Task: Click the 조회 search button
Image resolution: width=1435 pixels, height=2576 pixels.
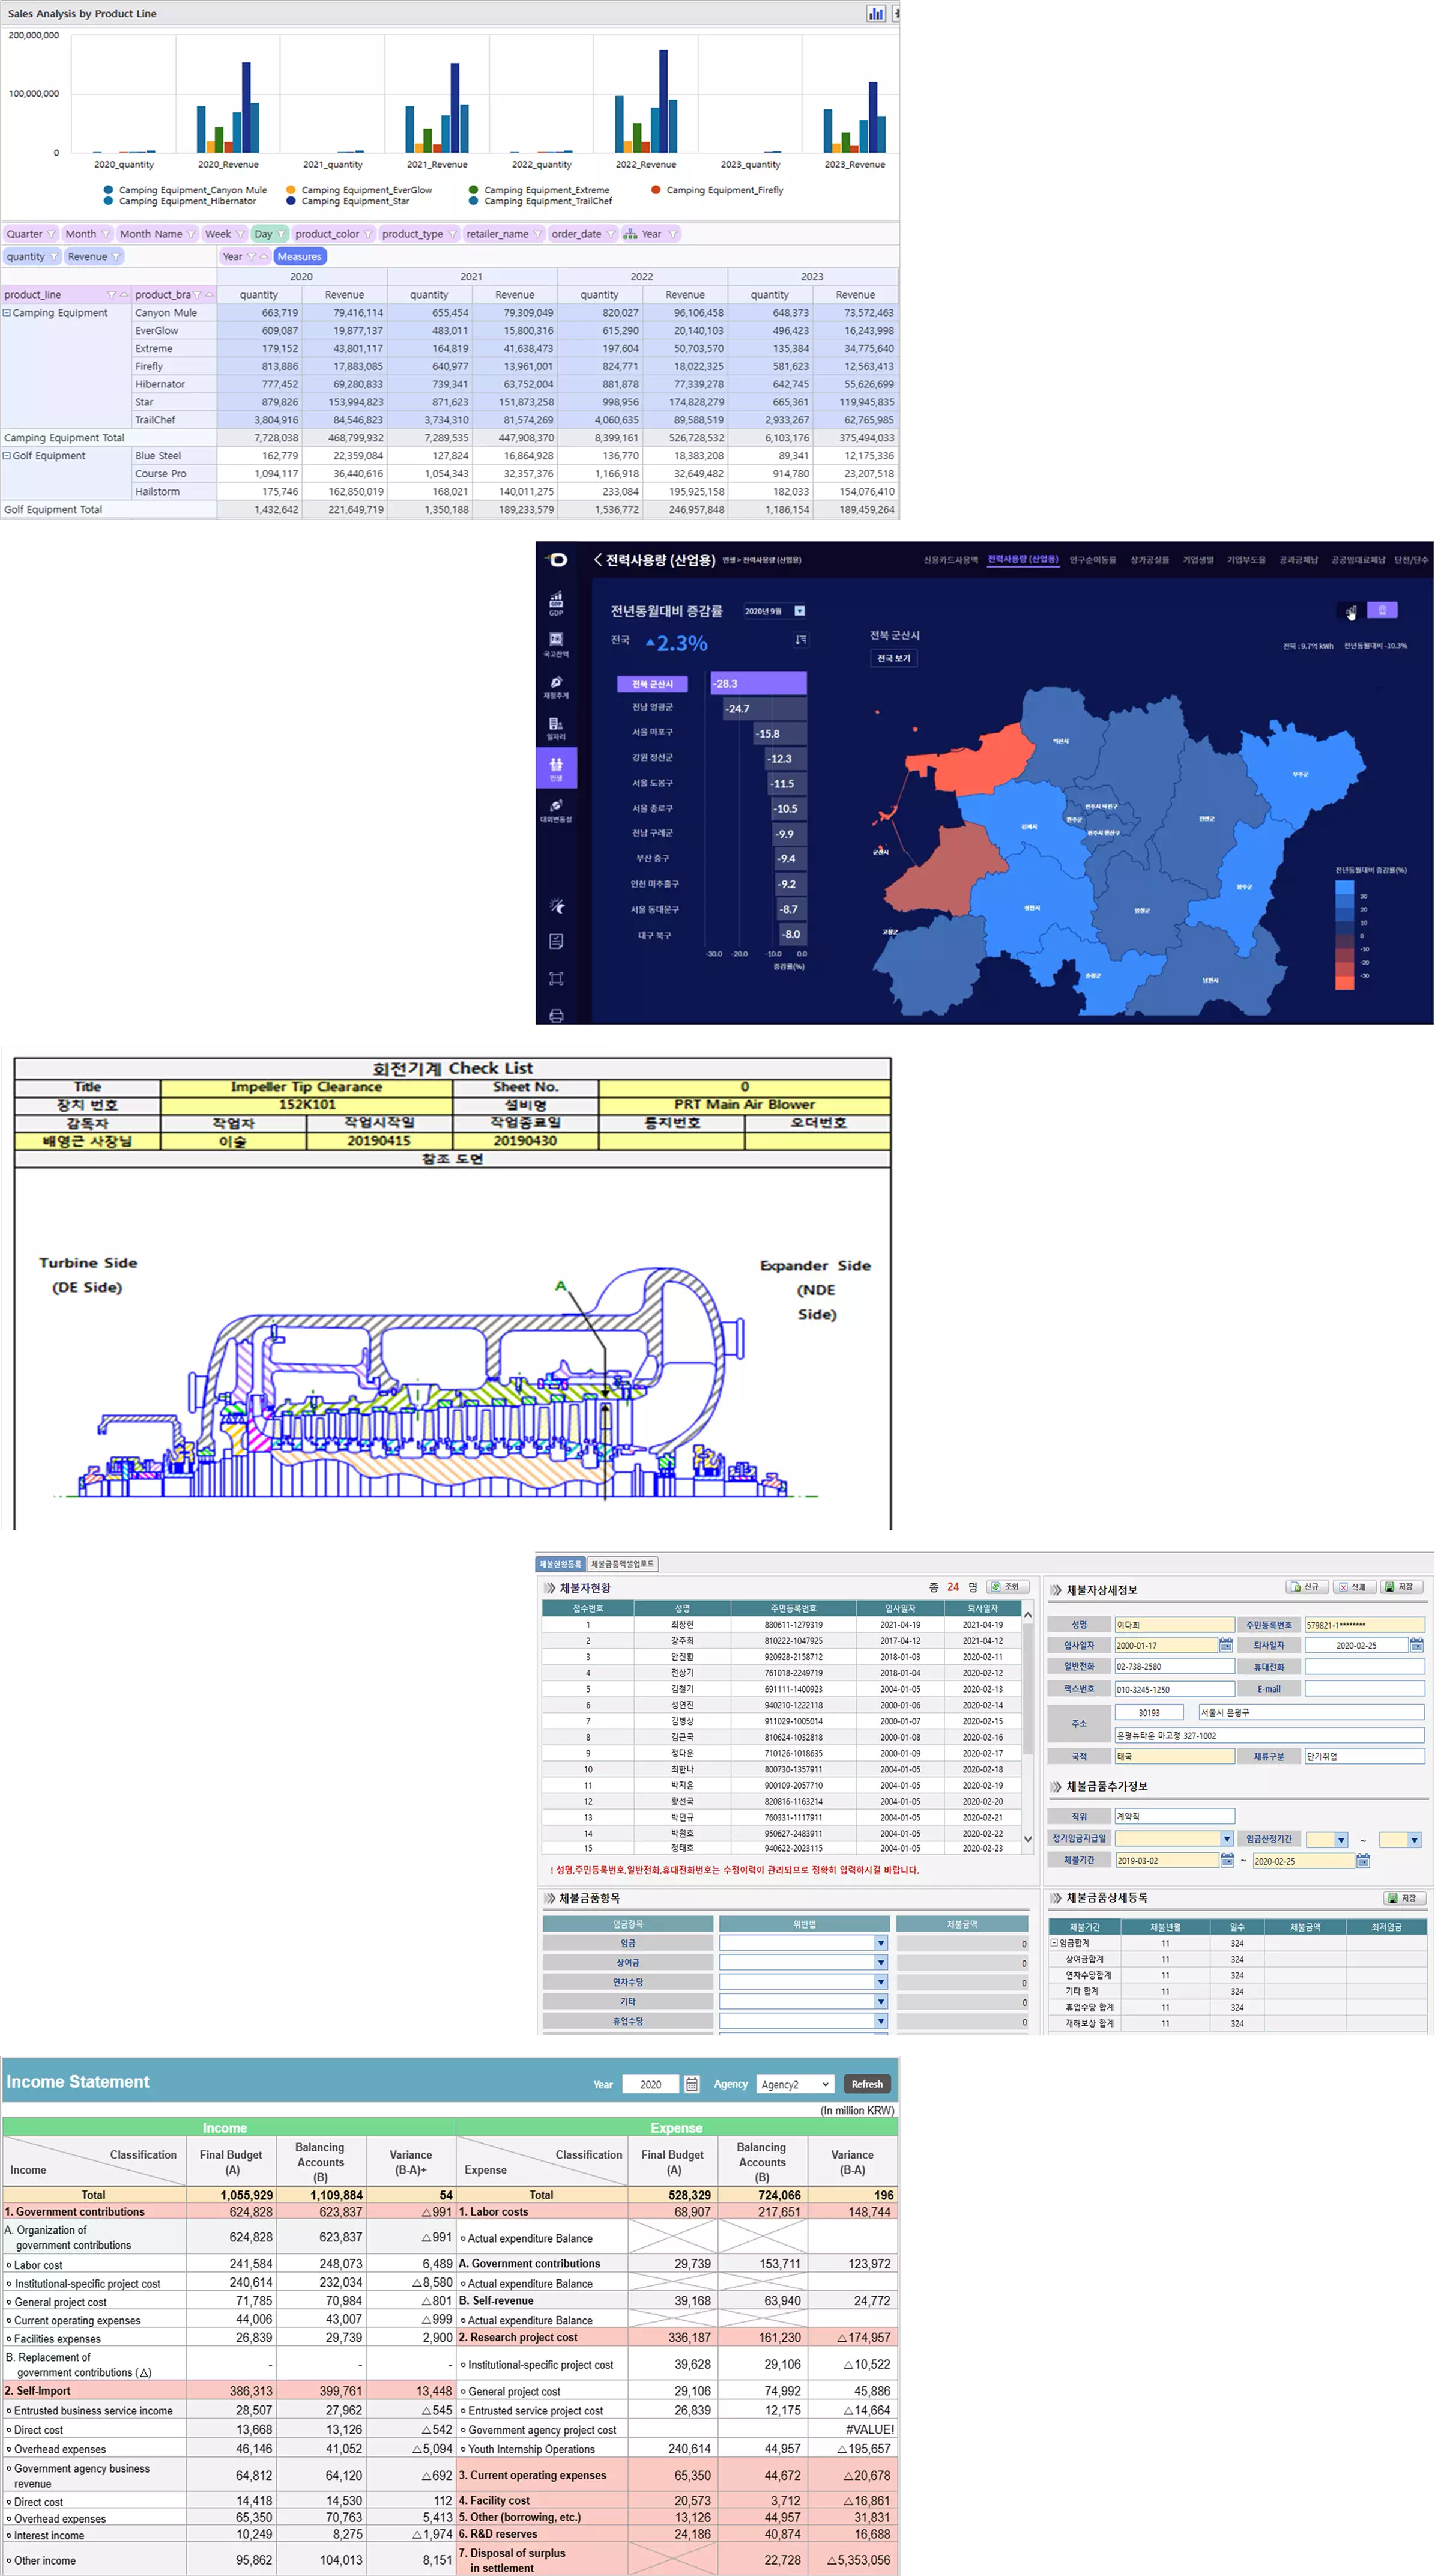Action: tap(1007, 1587)
